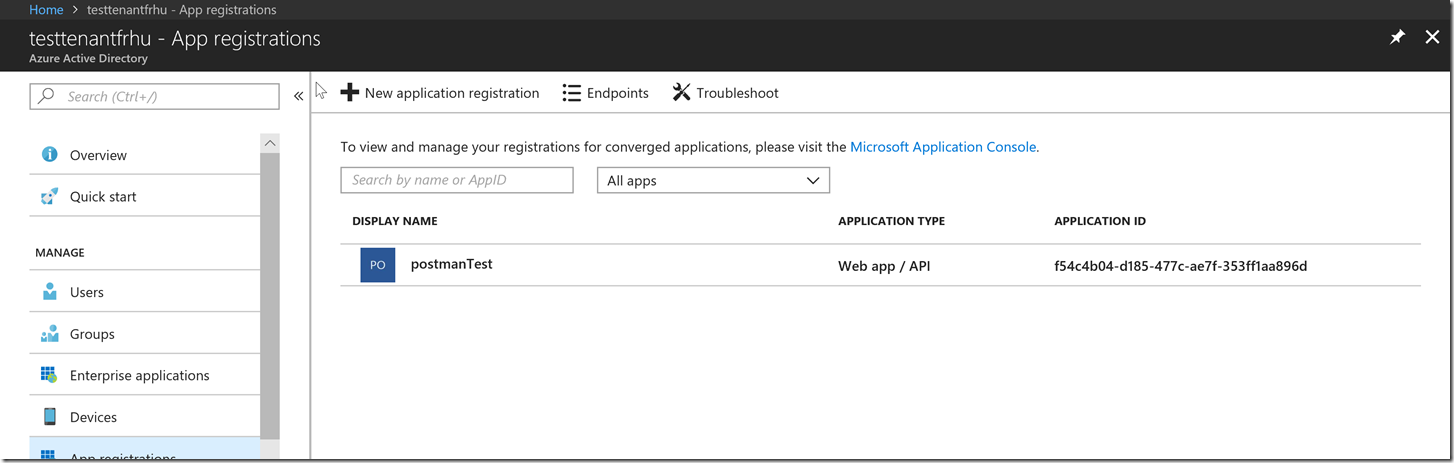Follow the Microsoft Application Console link

pos(943,147)
